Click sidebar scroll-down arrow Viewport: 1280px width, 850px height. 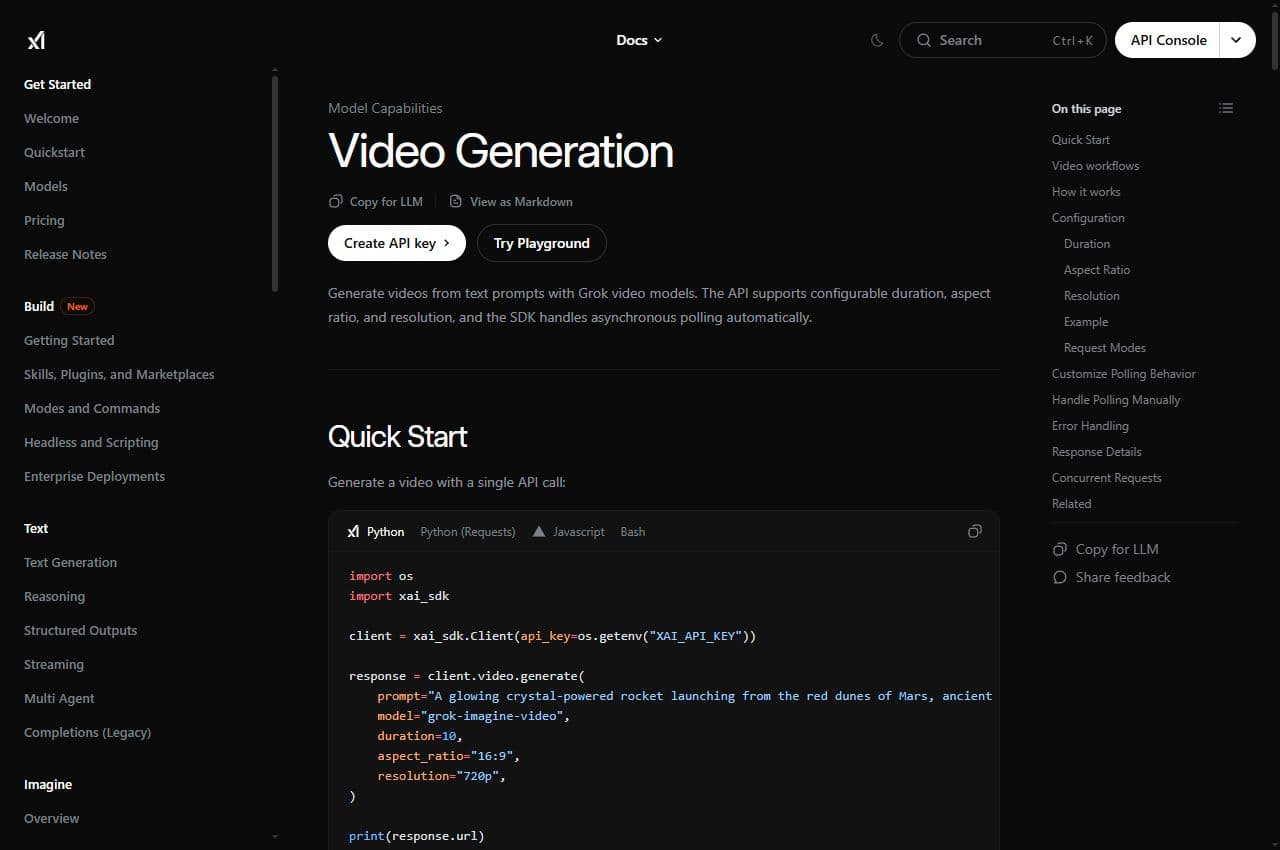coord(275,836)
